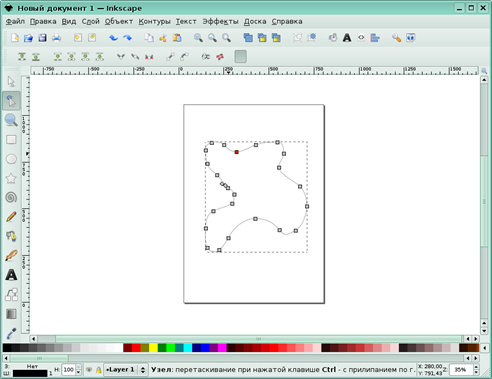
Task: Print the document icon
Action: coord(56,38)
